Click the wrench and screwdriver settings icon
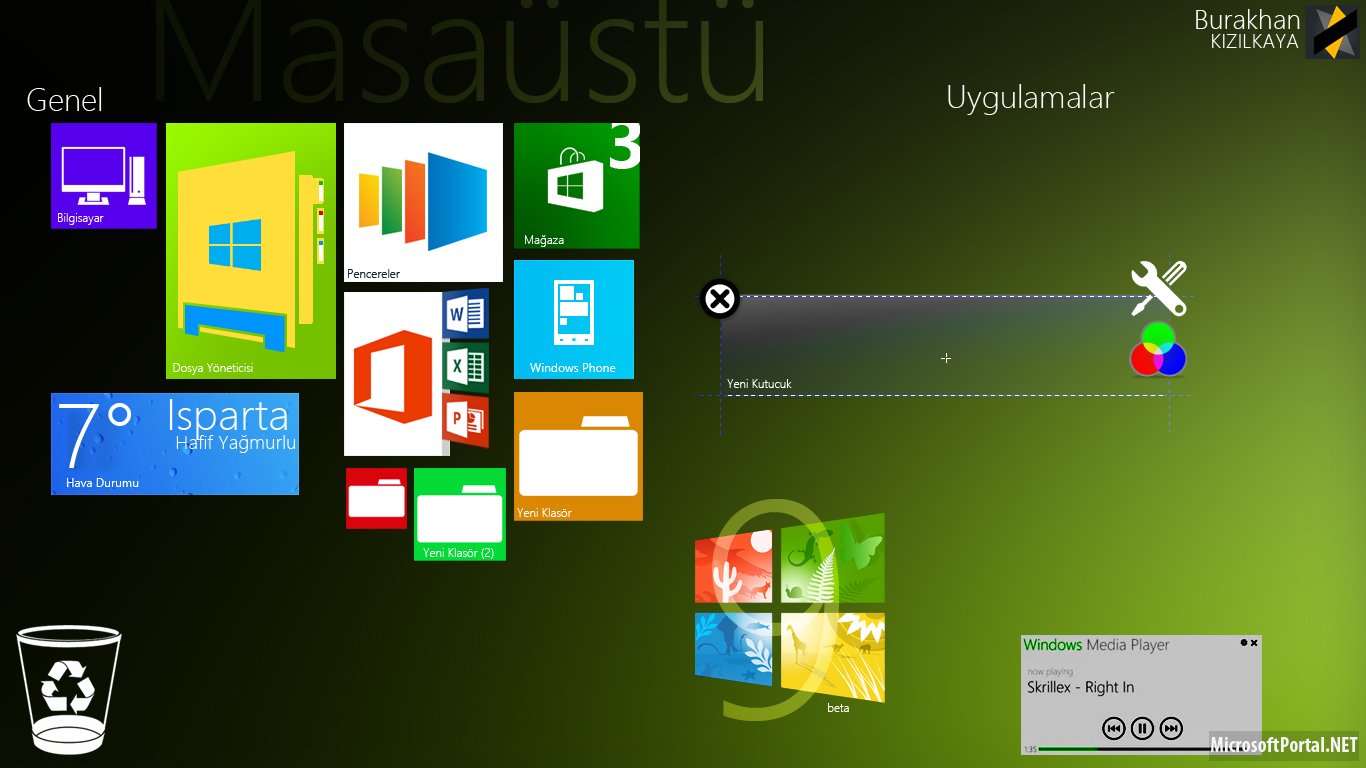Viewport: 1366px width, 768px height. coord(1158,288)
